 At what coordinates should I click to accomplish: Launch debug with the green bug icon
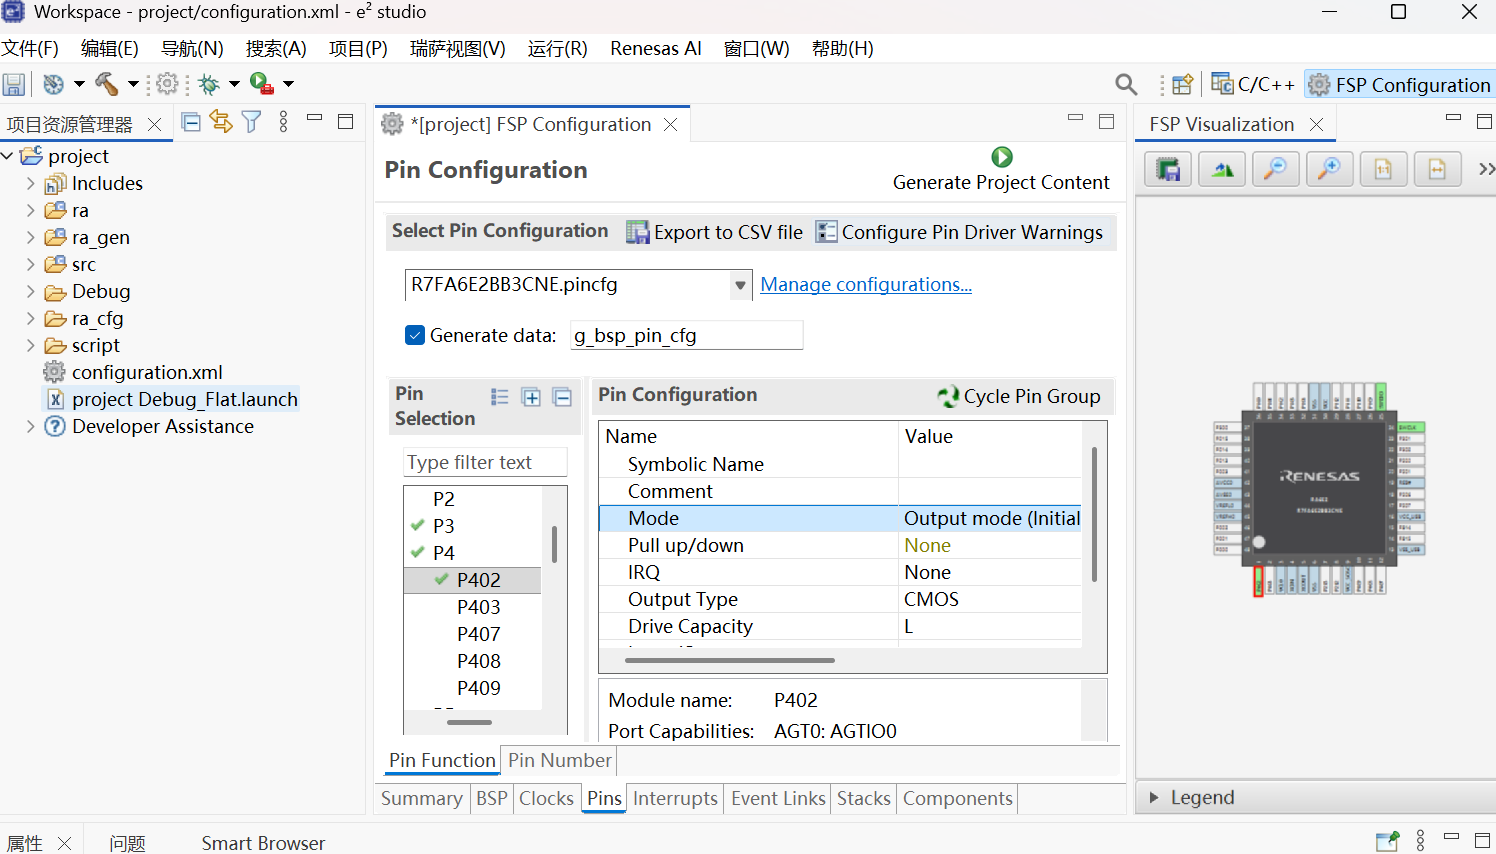(x=209, y=84)
